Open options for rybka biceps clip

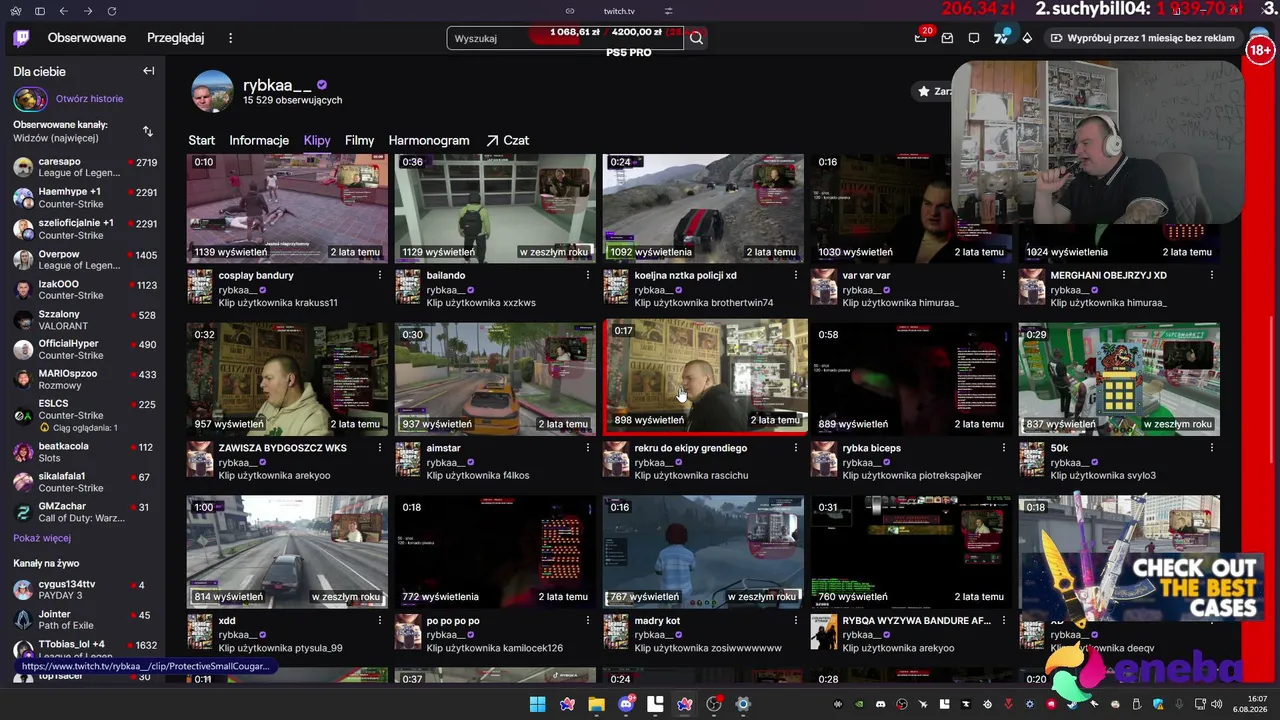(1004, 448)
